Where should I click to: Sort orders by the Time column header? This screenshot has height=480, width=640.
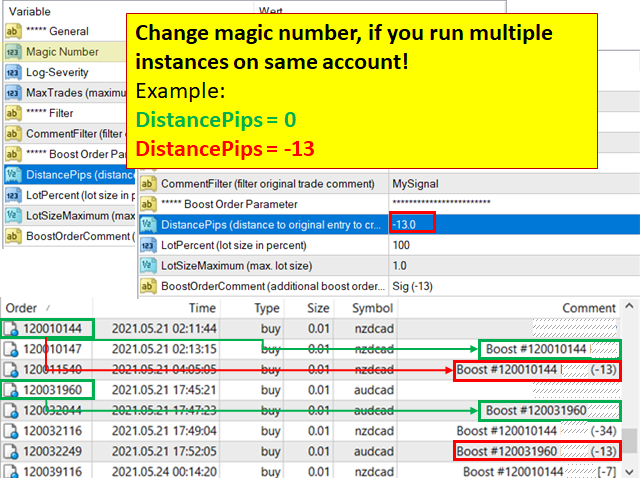point(202,308)
